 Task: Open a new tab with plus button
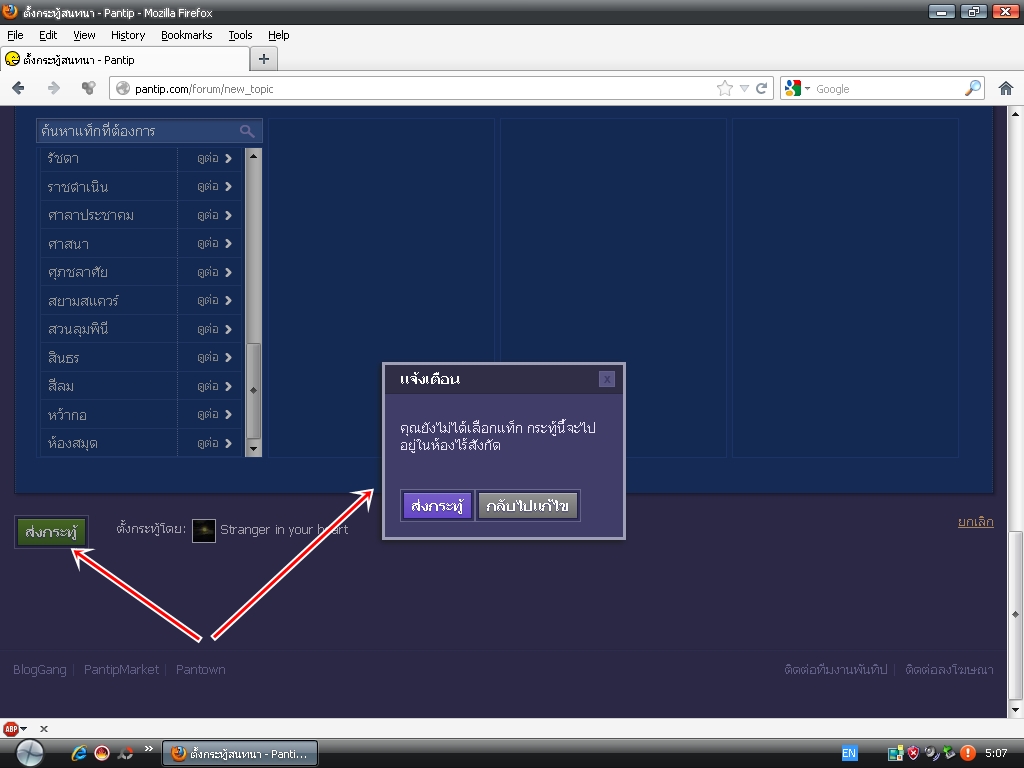point(264,59)
